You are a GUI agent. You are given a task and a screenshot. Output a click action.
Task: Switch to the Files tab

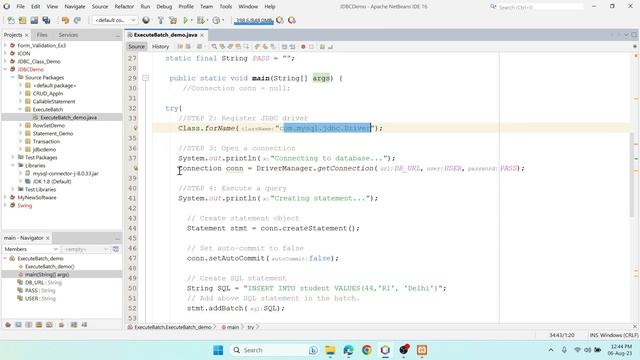tap(42, 35)
